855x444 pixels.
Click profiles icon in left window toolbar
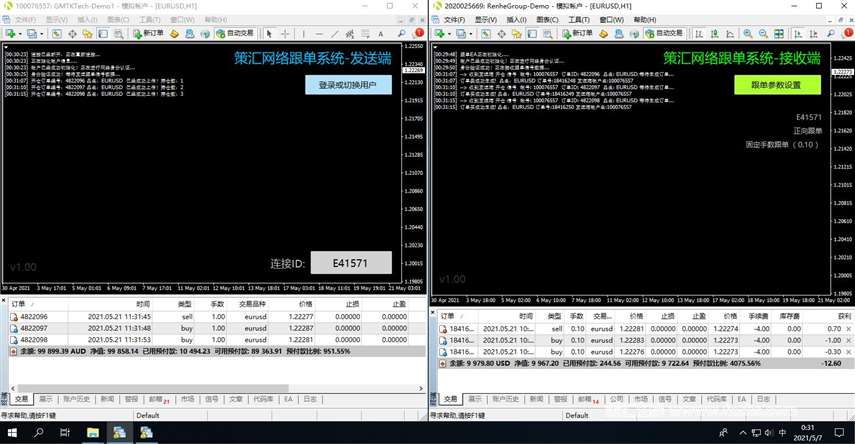(32, 34)
